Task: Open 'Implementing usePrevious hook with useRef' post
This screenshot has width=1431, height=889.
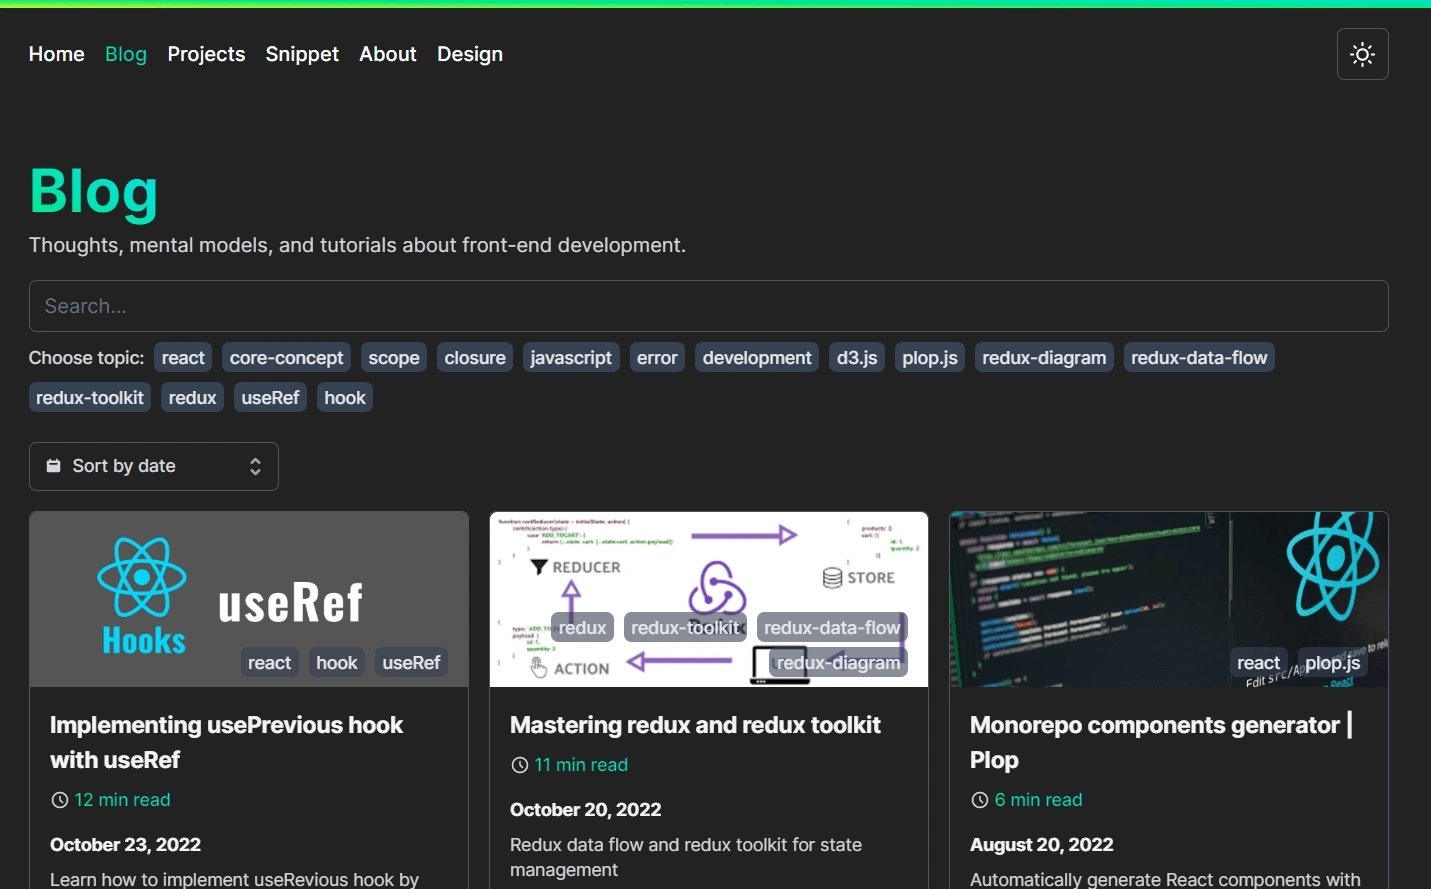Action: pos(226,742)
